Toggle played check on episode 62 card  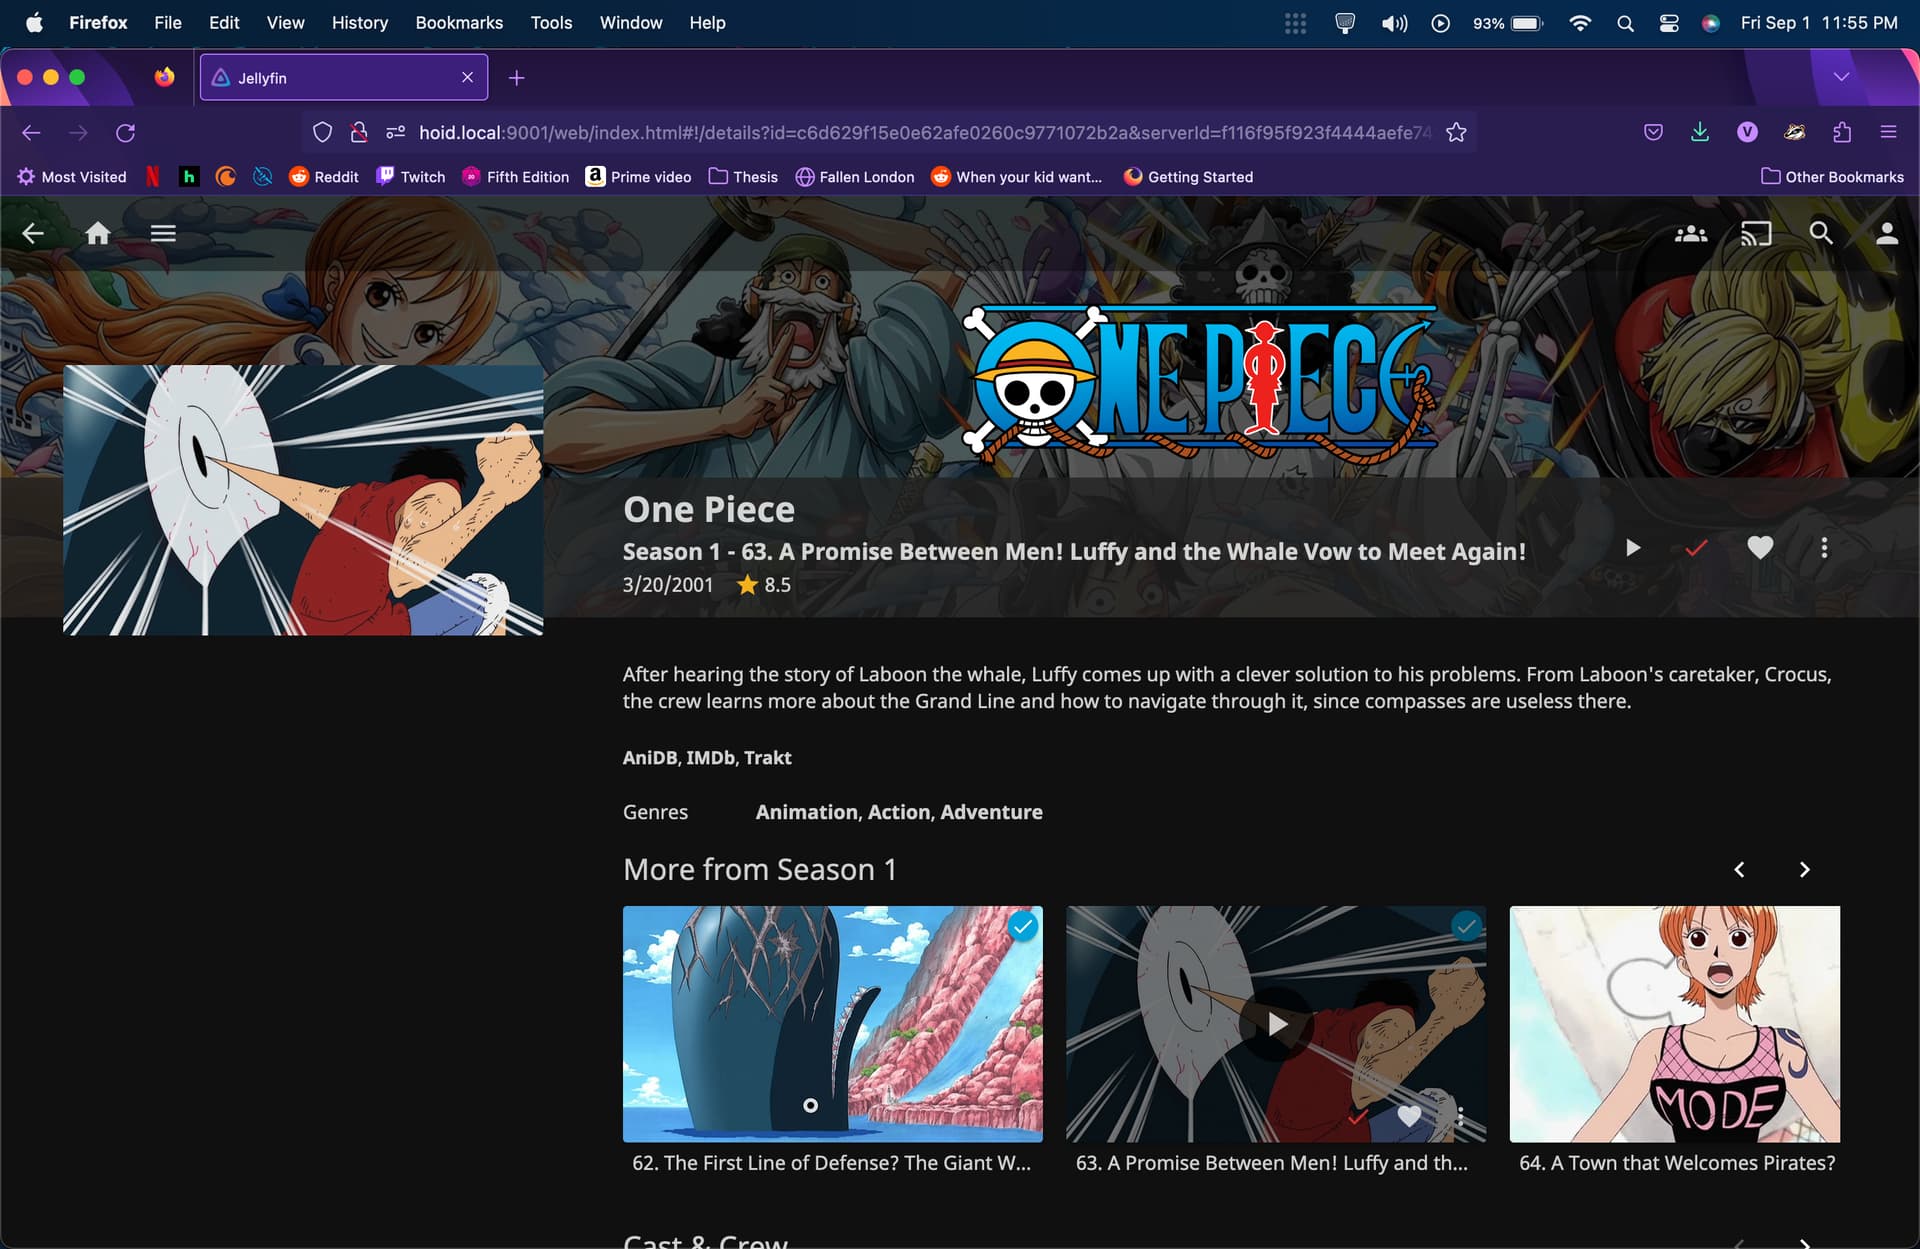point(1022,927)
